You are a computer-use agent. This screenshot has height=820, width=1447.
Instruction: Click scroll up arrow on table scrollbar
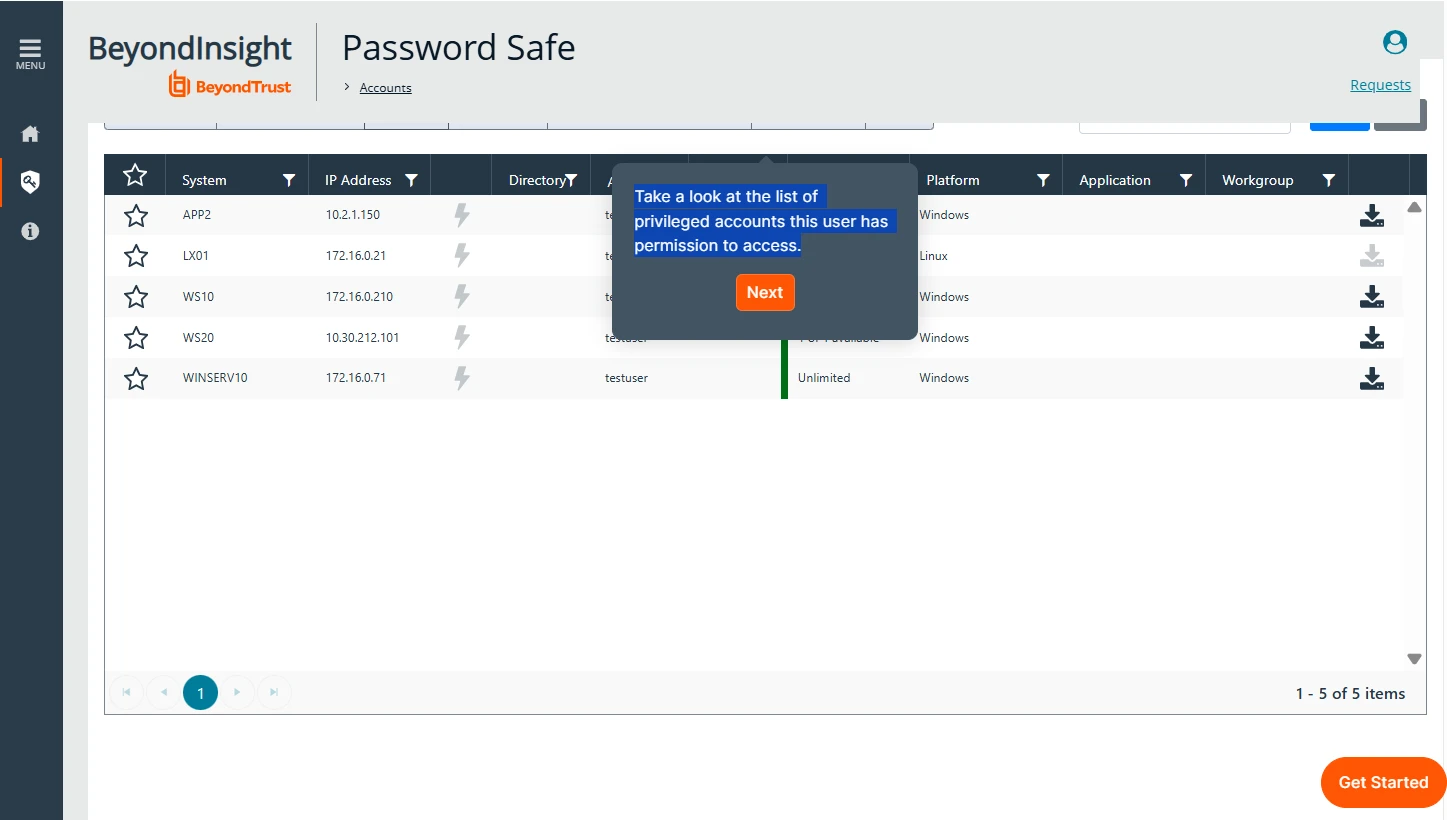(x=1414, y=208)
